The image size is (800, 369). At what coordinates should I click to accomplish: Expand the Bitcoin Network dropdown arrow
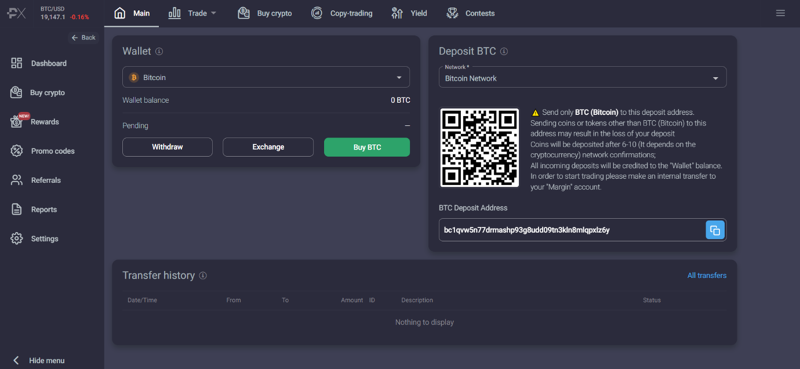tap(715, 79)
